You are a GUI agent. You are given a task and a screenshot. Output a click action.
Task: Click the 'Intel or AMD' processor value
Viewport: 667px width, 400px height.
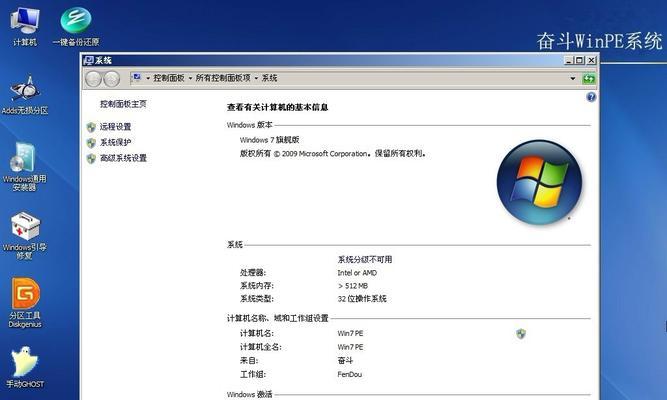click(357, 273)
